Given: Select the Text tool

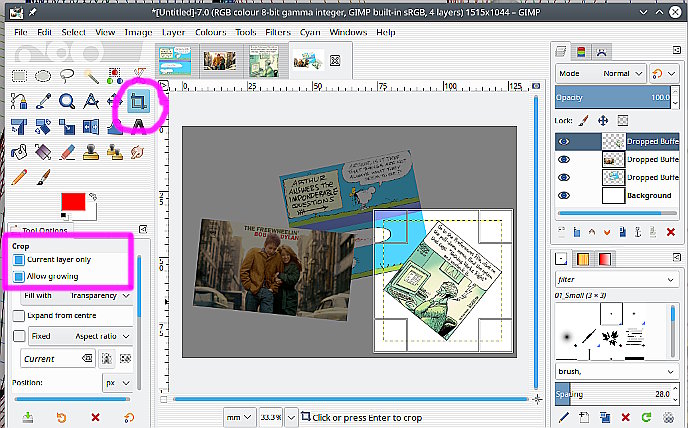Looking at the screenshot, I should point(138,126).
